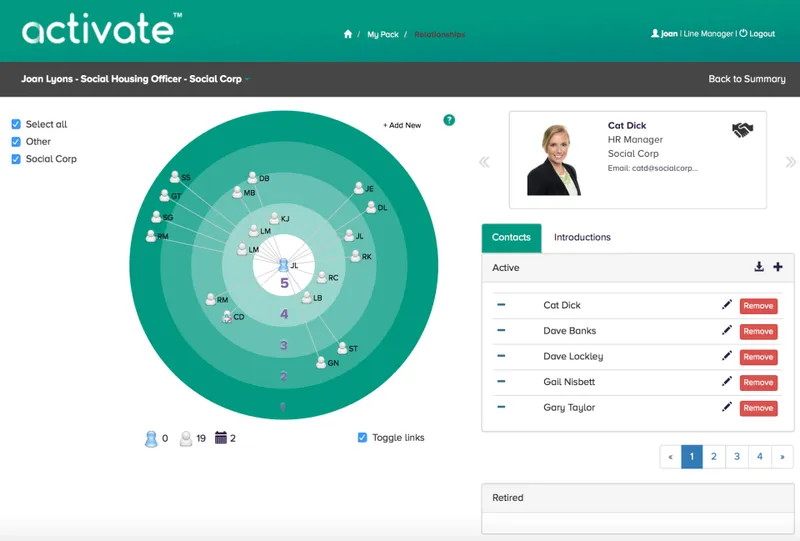The image size is (800, 541).
Task: Select the CD contact node on chart
Action: pos(227,317)
